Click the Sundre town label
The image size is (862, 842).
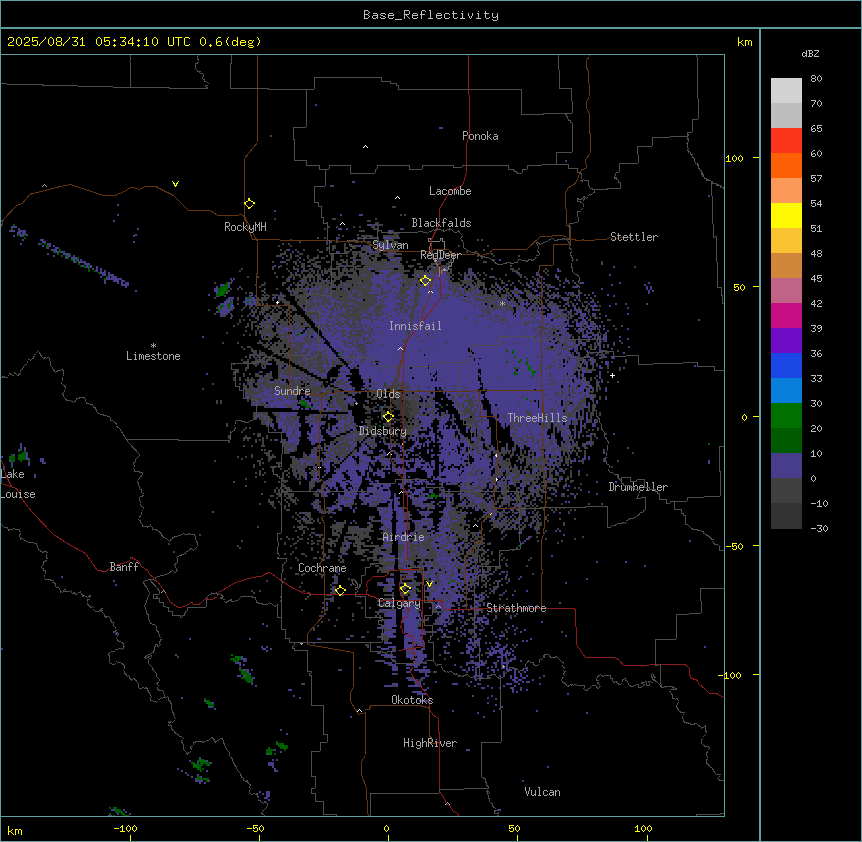coord(292,391)
